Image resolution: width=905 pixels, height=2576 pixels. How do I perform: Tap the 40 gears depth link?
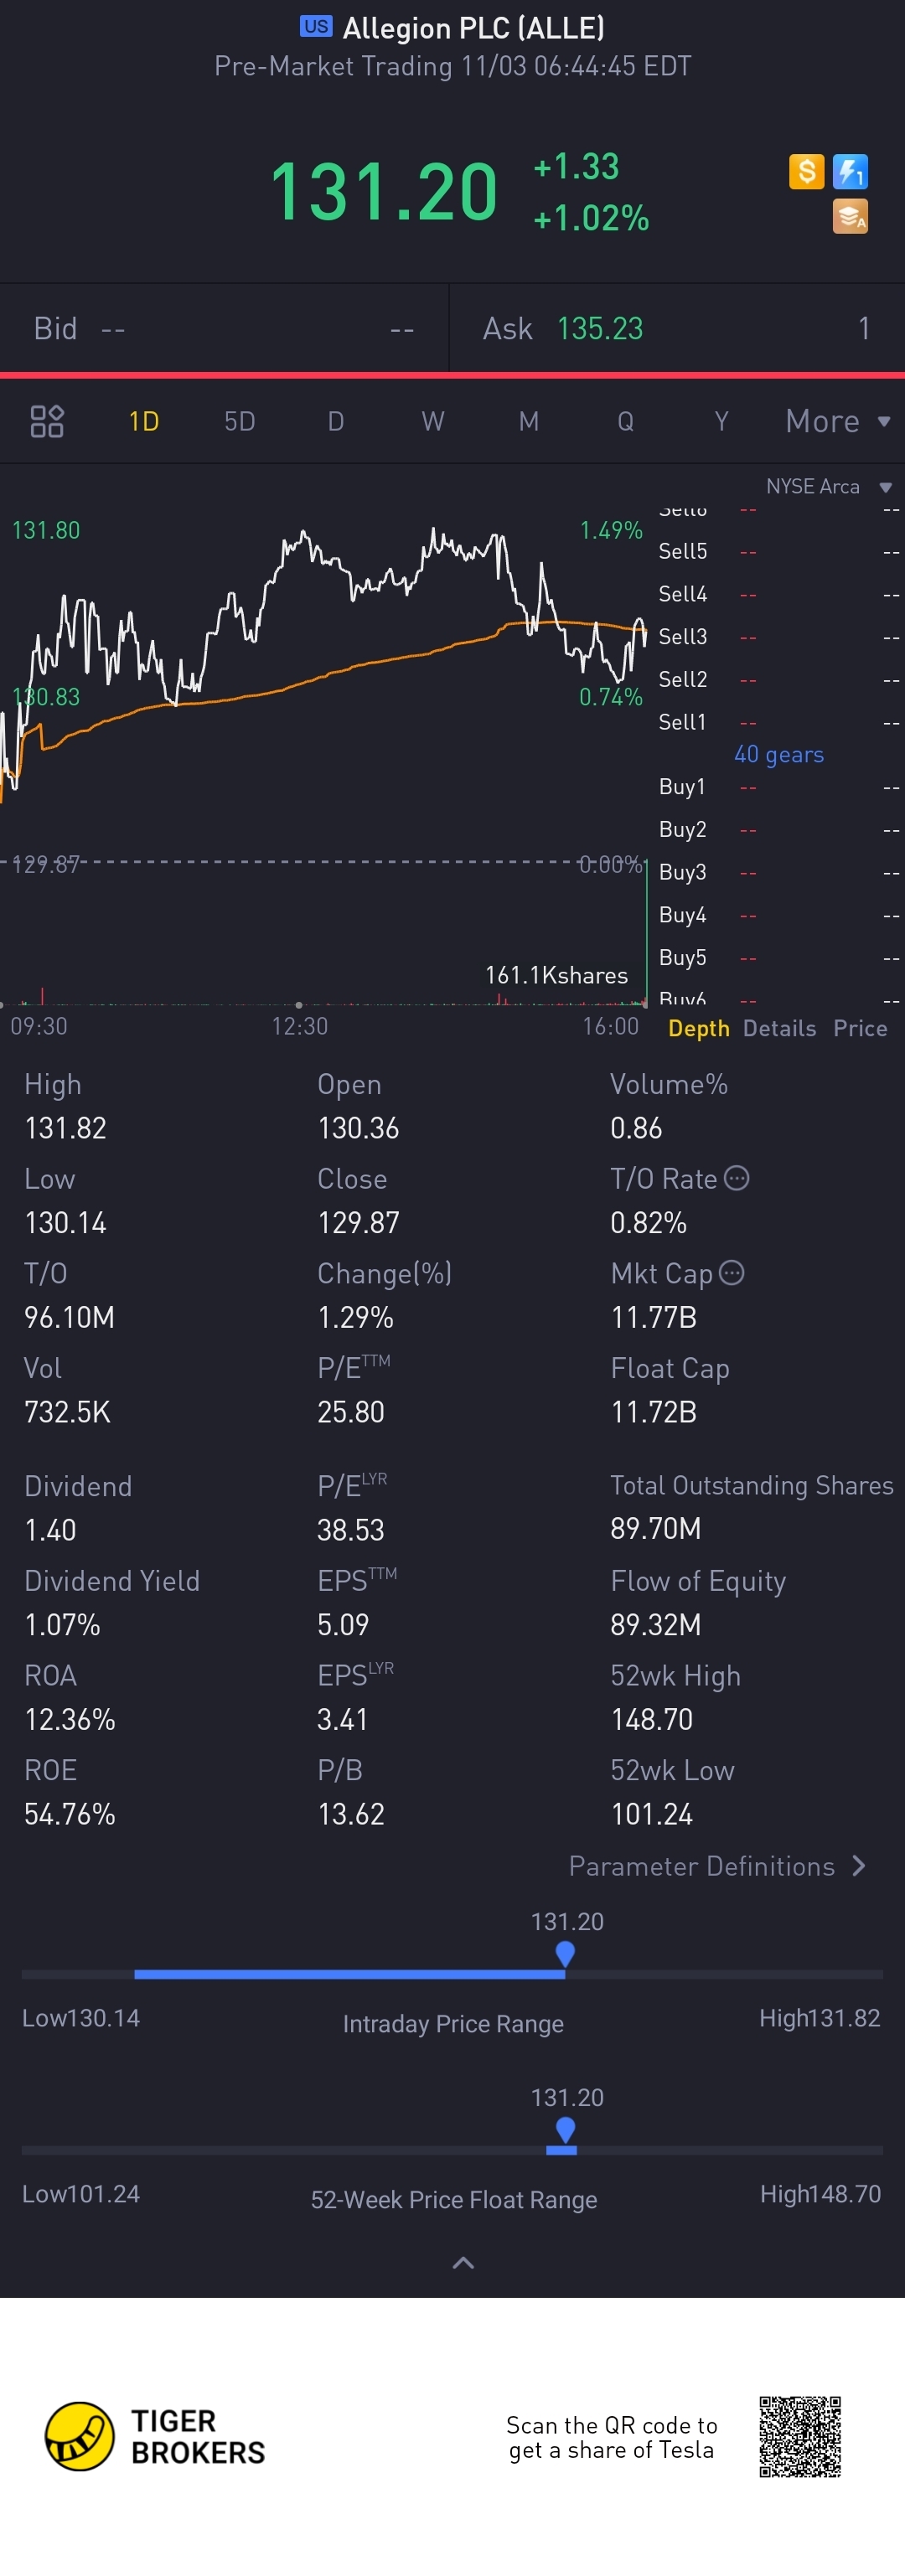pos(779,754)
